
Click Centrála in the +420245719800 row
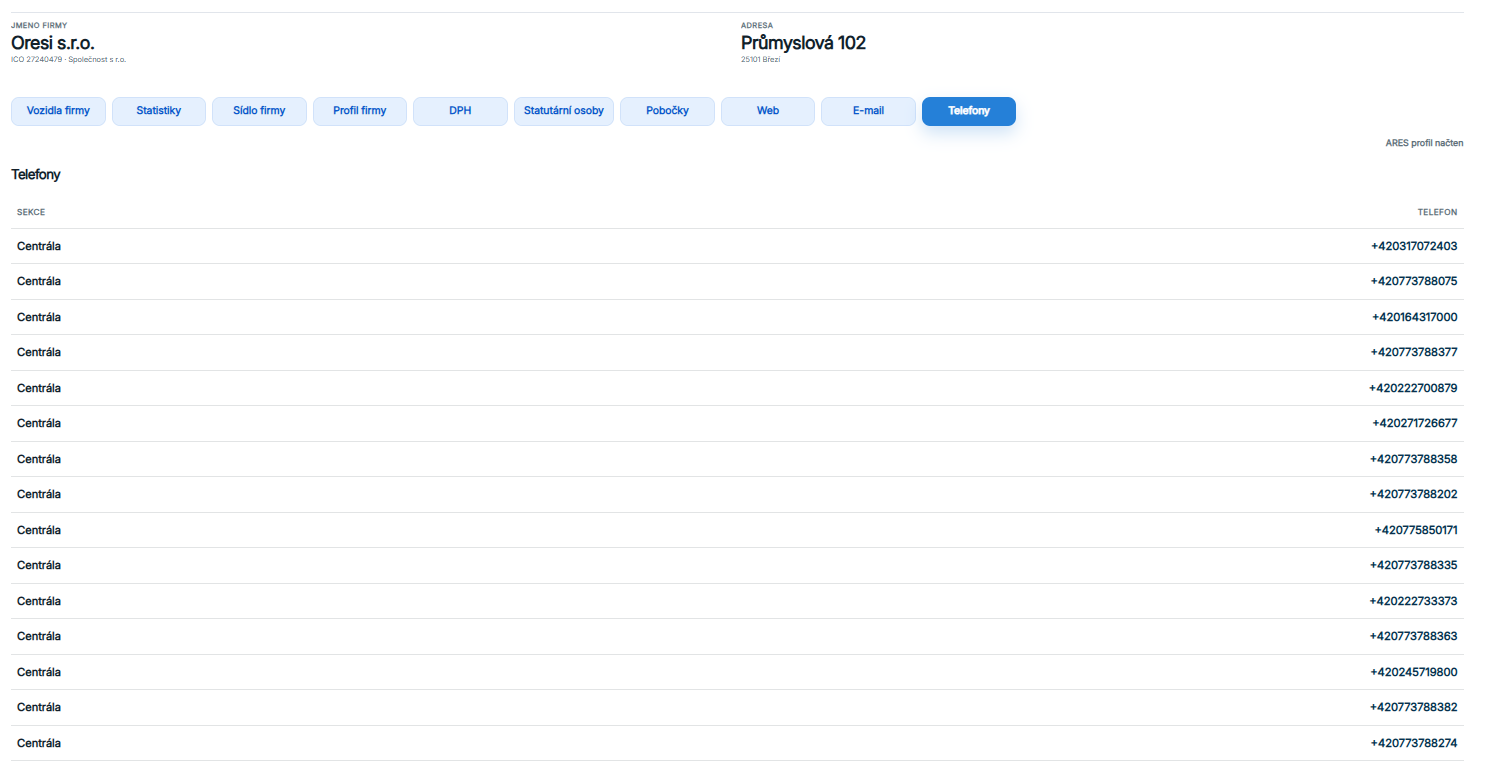pos(39,672)
